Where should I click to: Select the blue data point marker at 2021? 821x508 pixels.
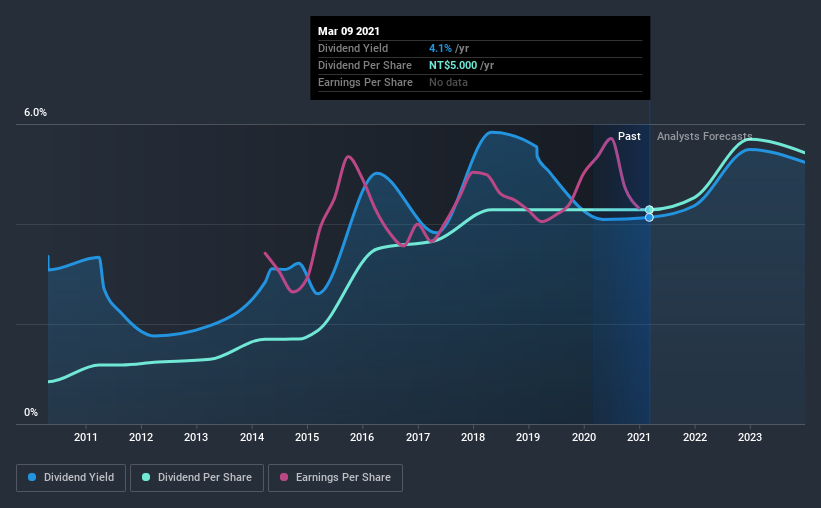click(649, 217)
